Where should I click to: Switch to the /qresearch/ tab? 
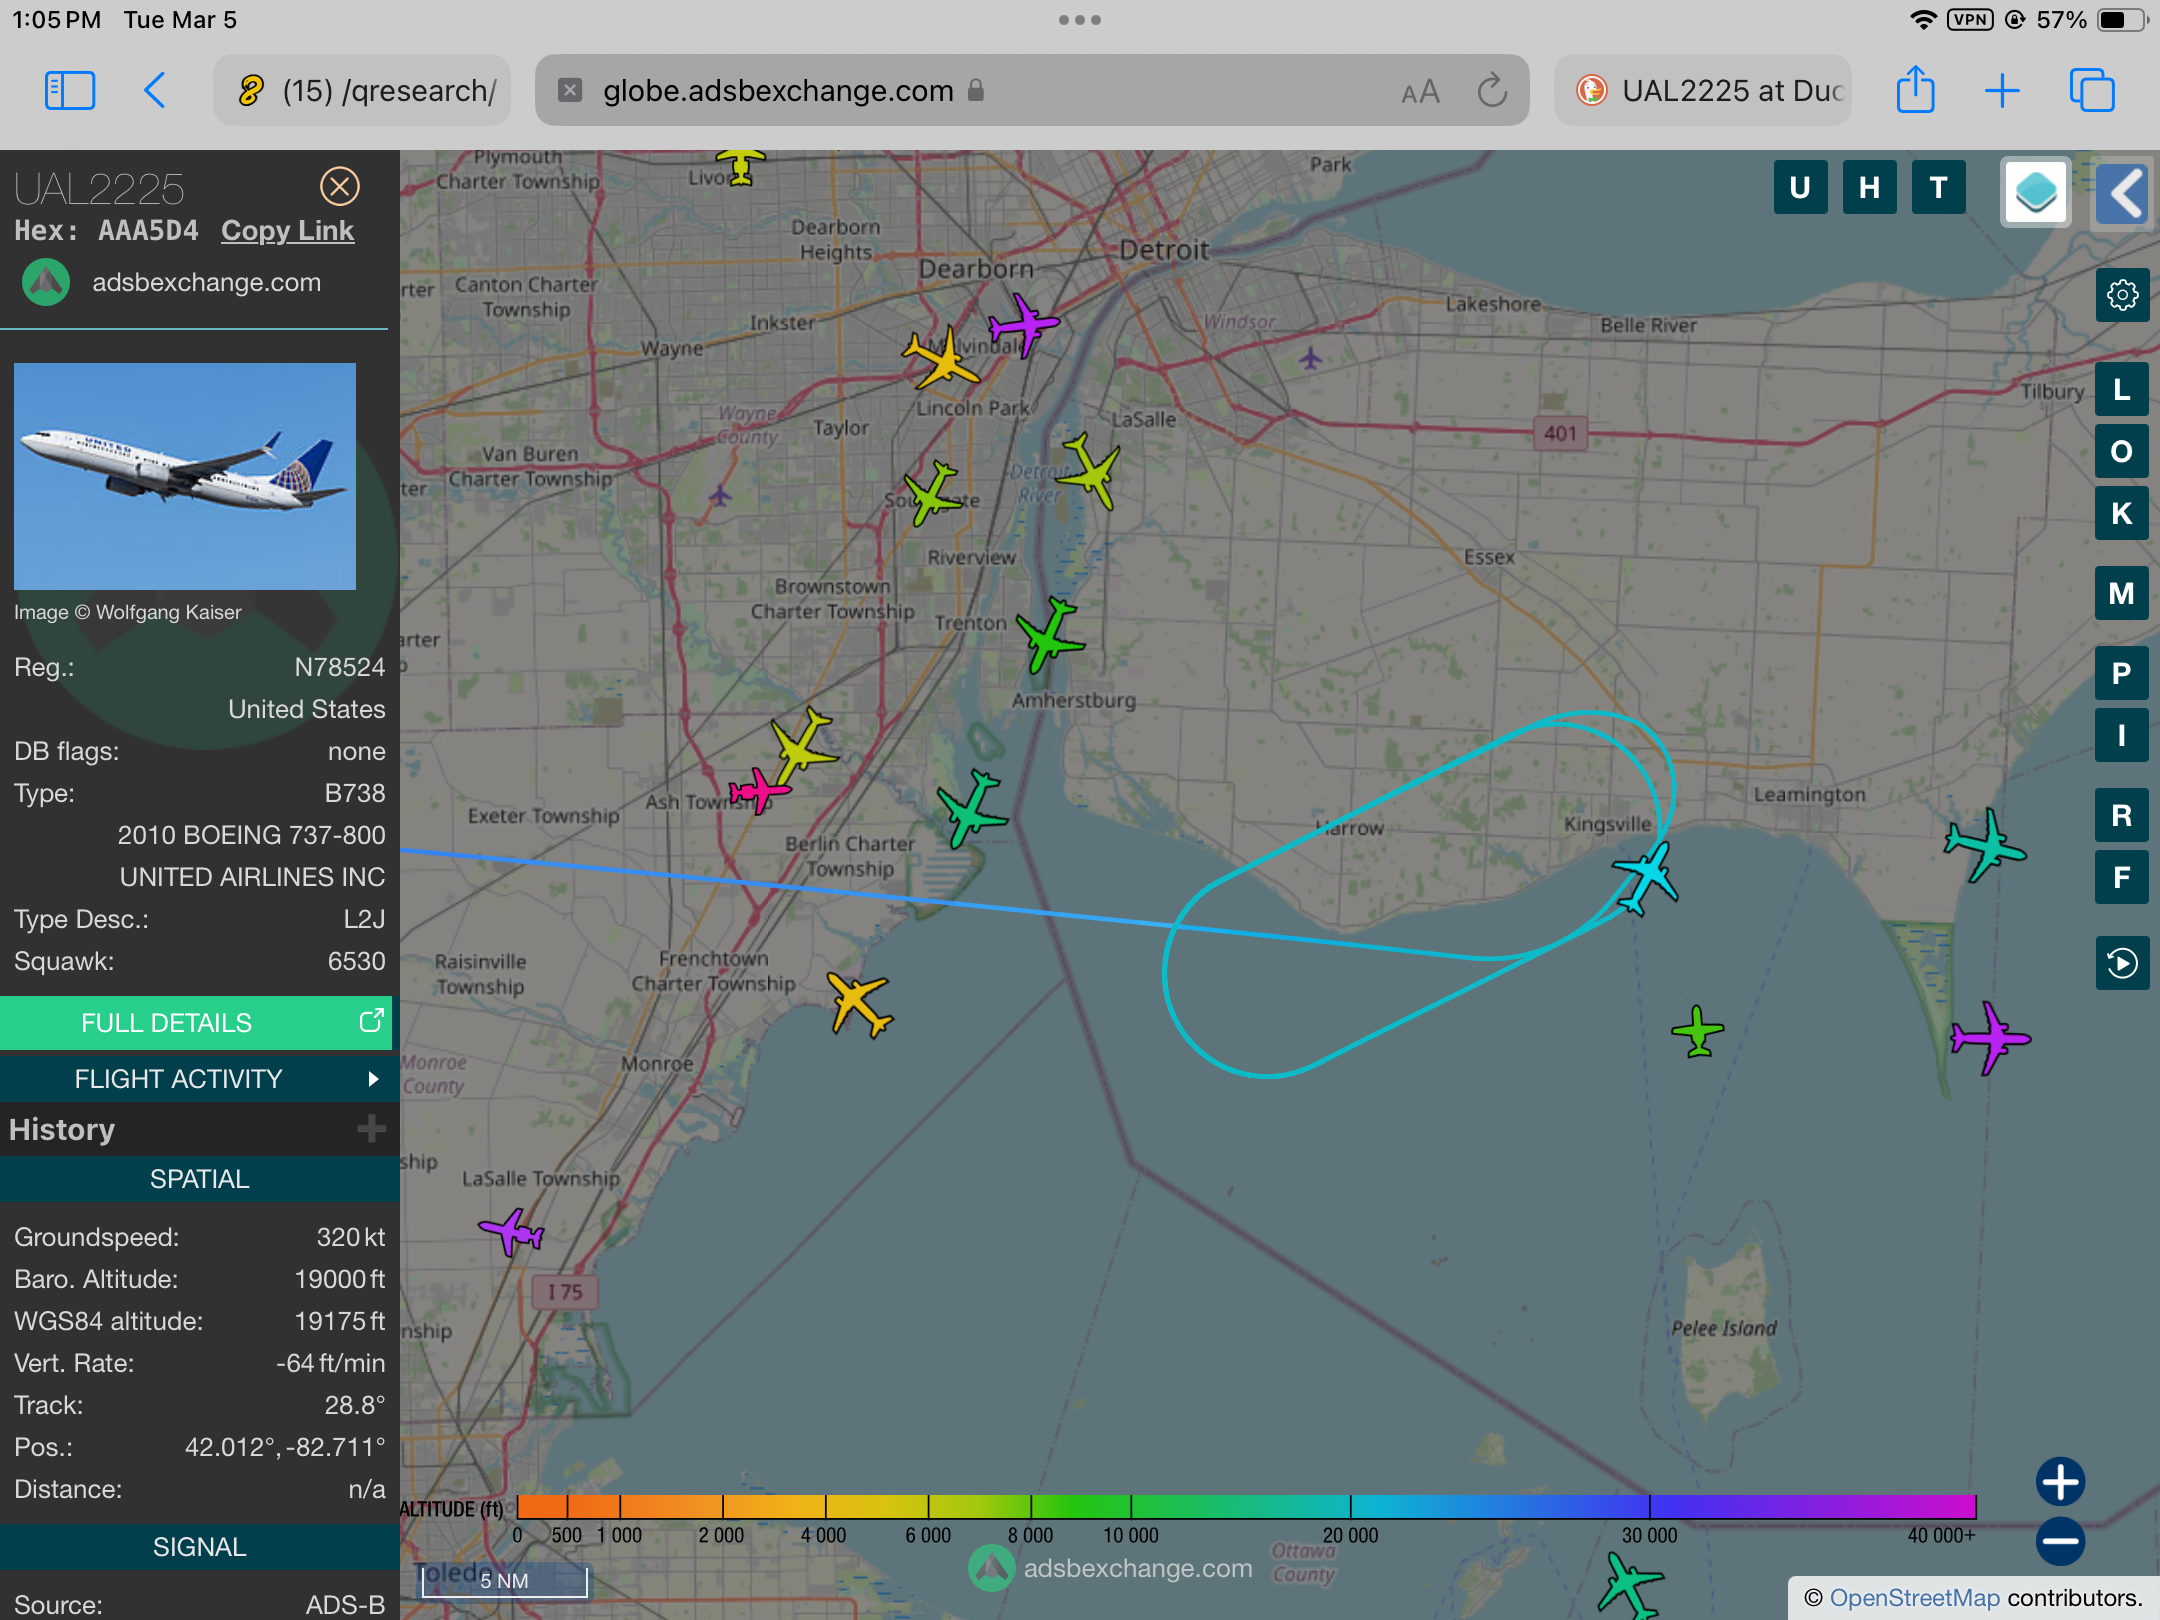(362, 91)
